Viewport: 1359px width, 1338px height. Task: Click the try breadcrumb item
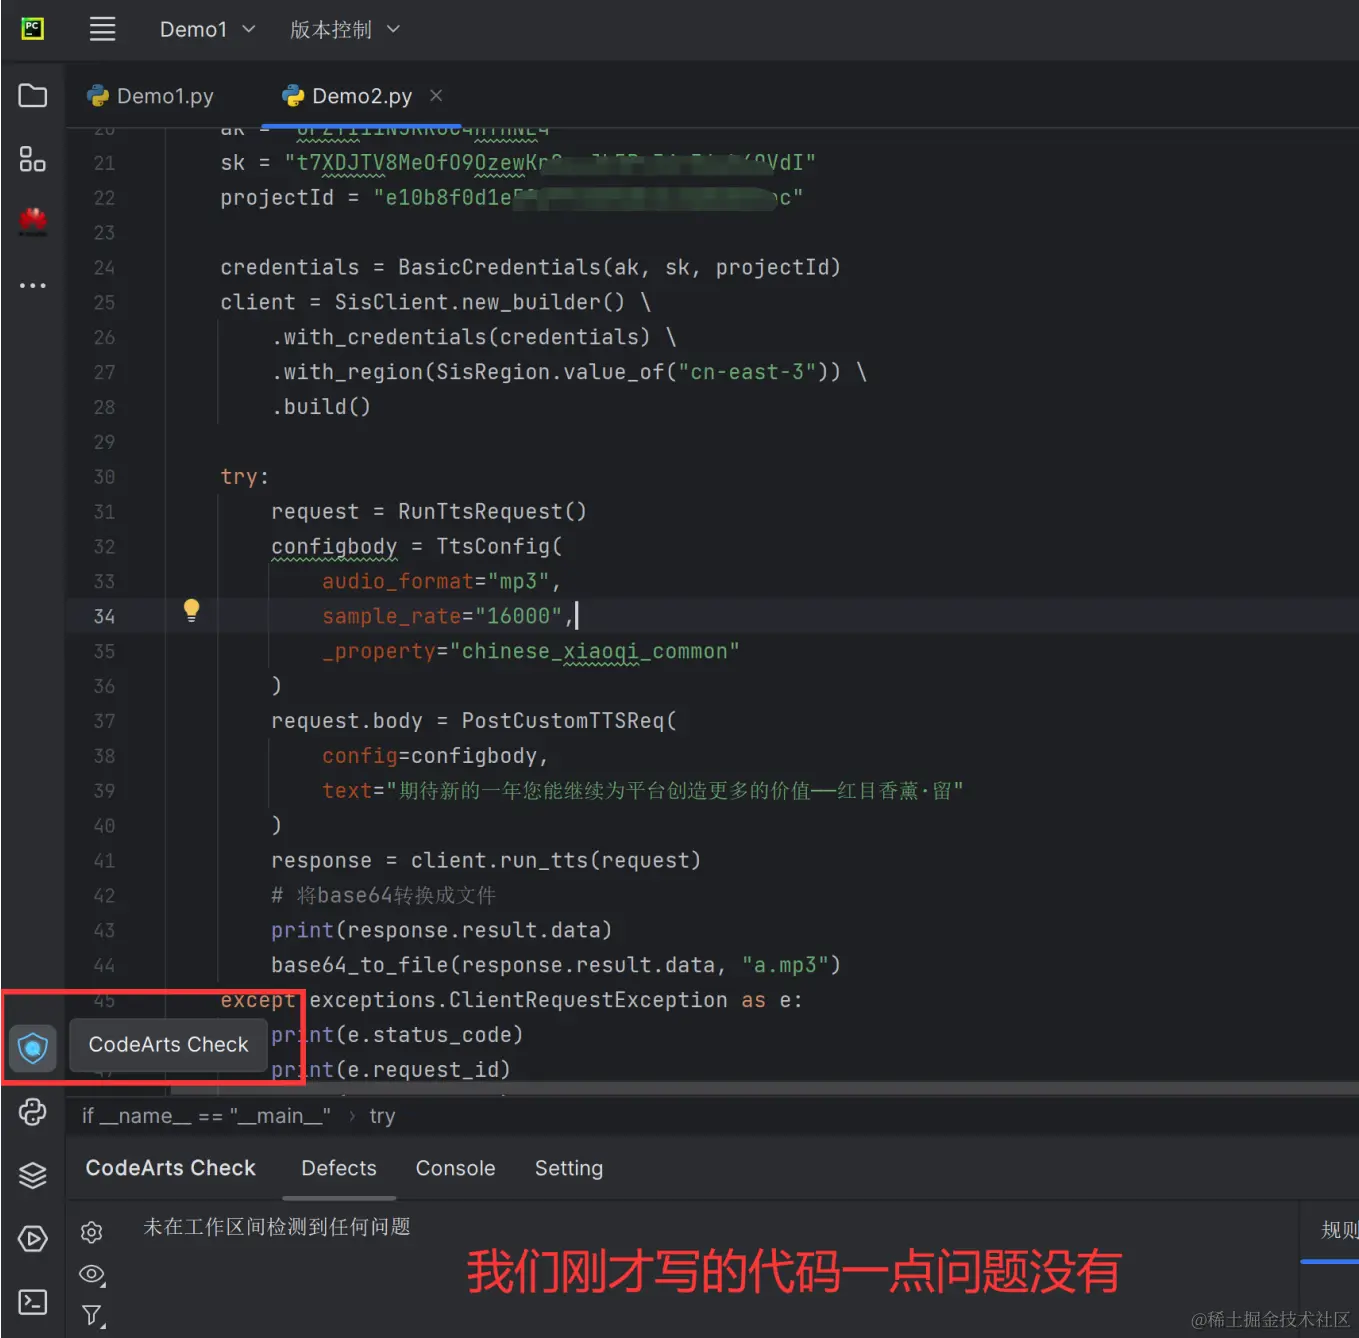(x=382, y=1116)
